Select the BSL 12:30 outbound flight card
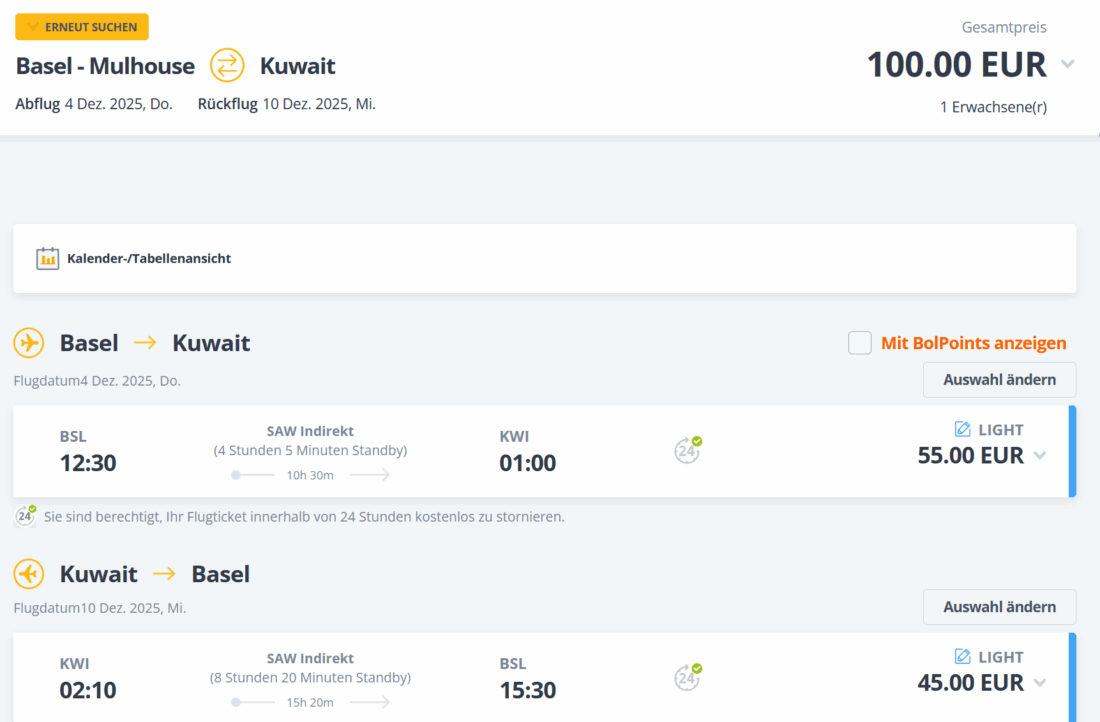1100x722 pixels. pyautogui.click(x=400, y=451)
